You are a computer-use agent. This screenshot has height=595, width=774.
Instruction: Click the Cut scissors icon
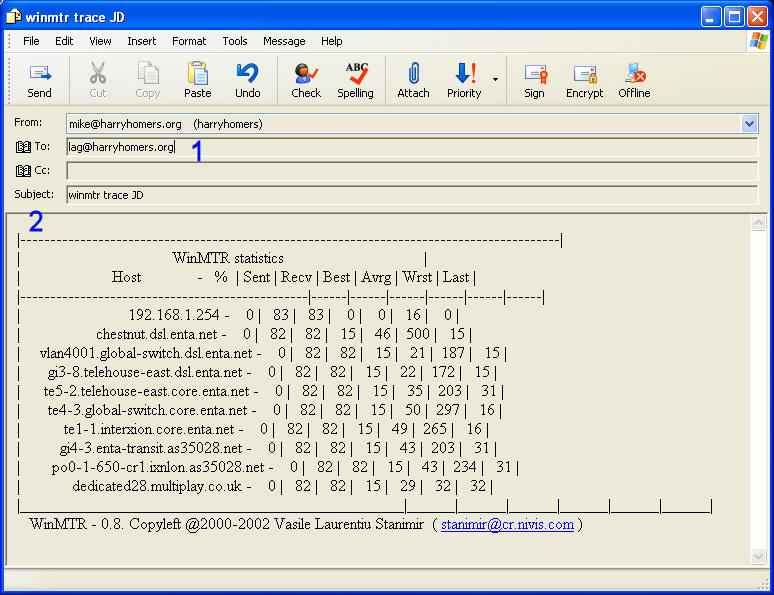click(x=98, y=73)
